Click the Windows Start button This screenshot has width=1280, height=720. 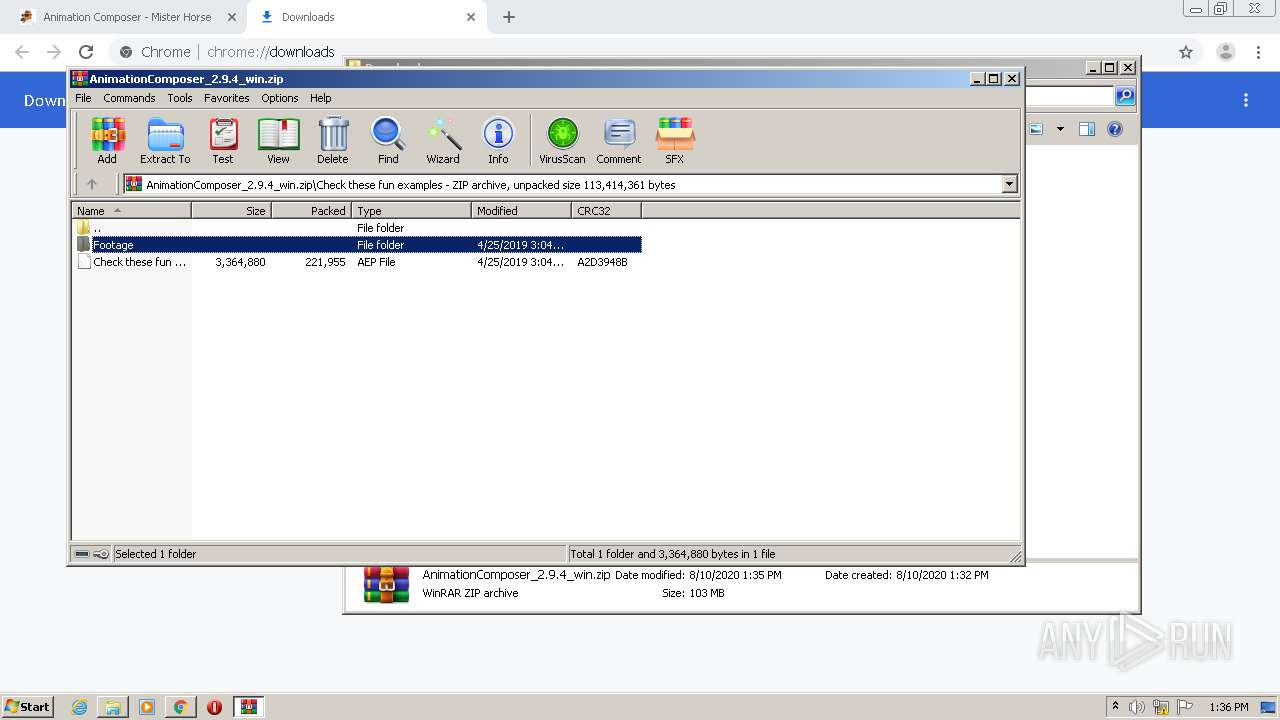pyautogui.click(x=27, y=707)
